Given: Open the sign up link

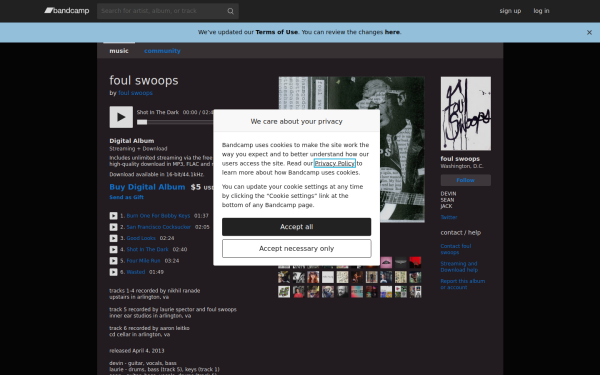Looking at the screenshot, I should (x=510, y=11).
